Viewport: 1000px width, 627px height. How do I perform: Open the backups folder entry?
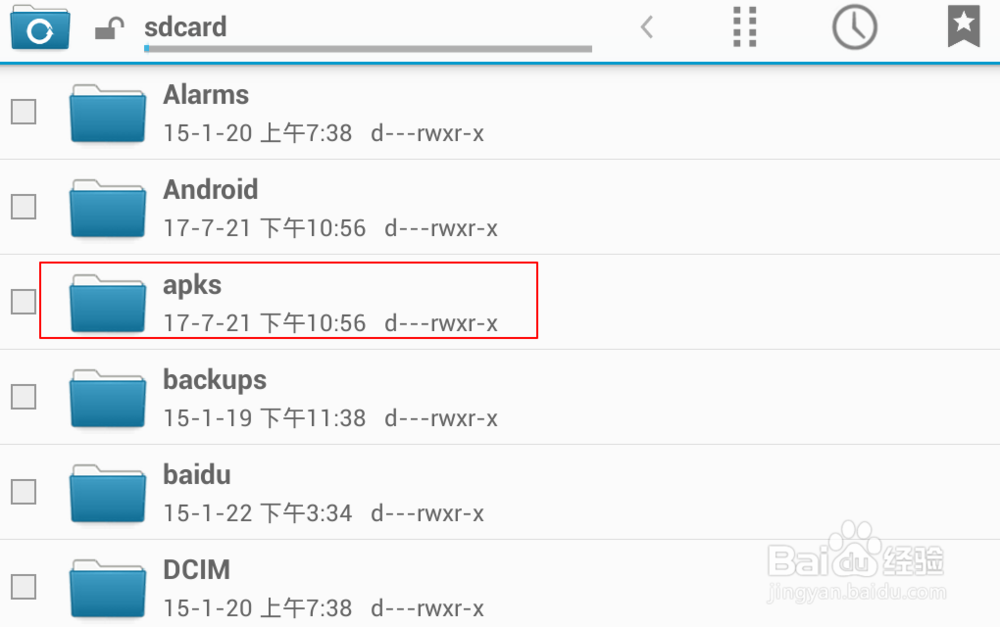(x=500, y=397)
